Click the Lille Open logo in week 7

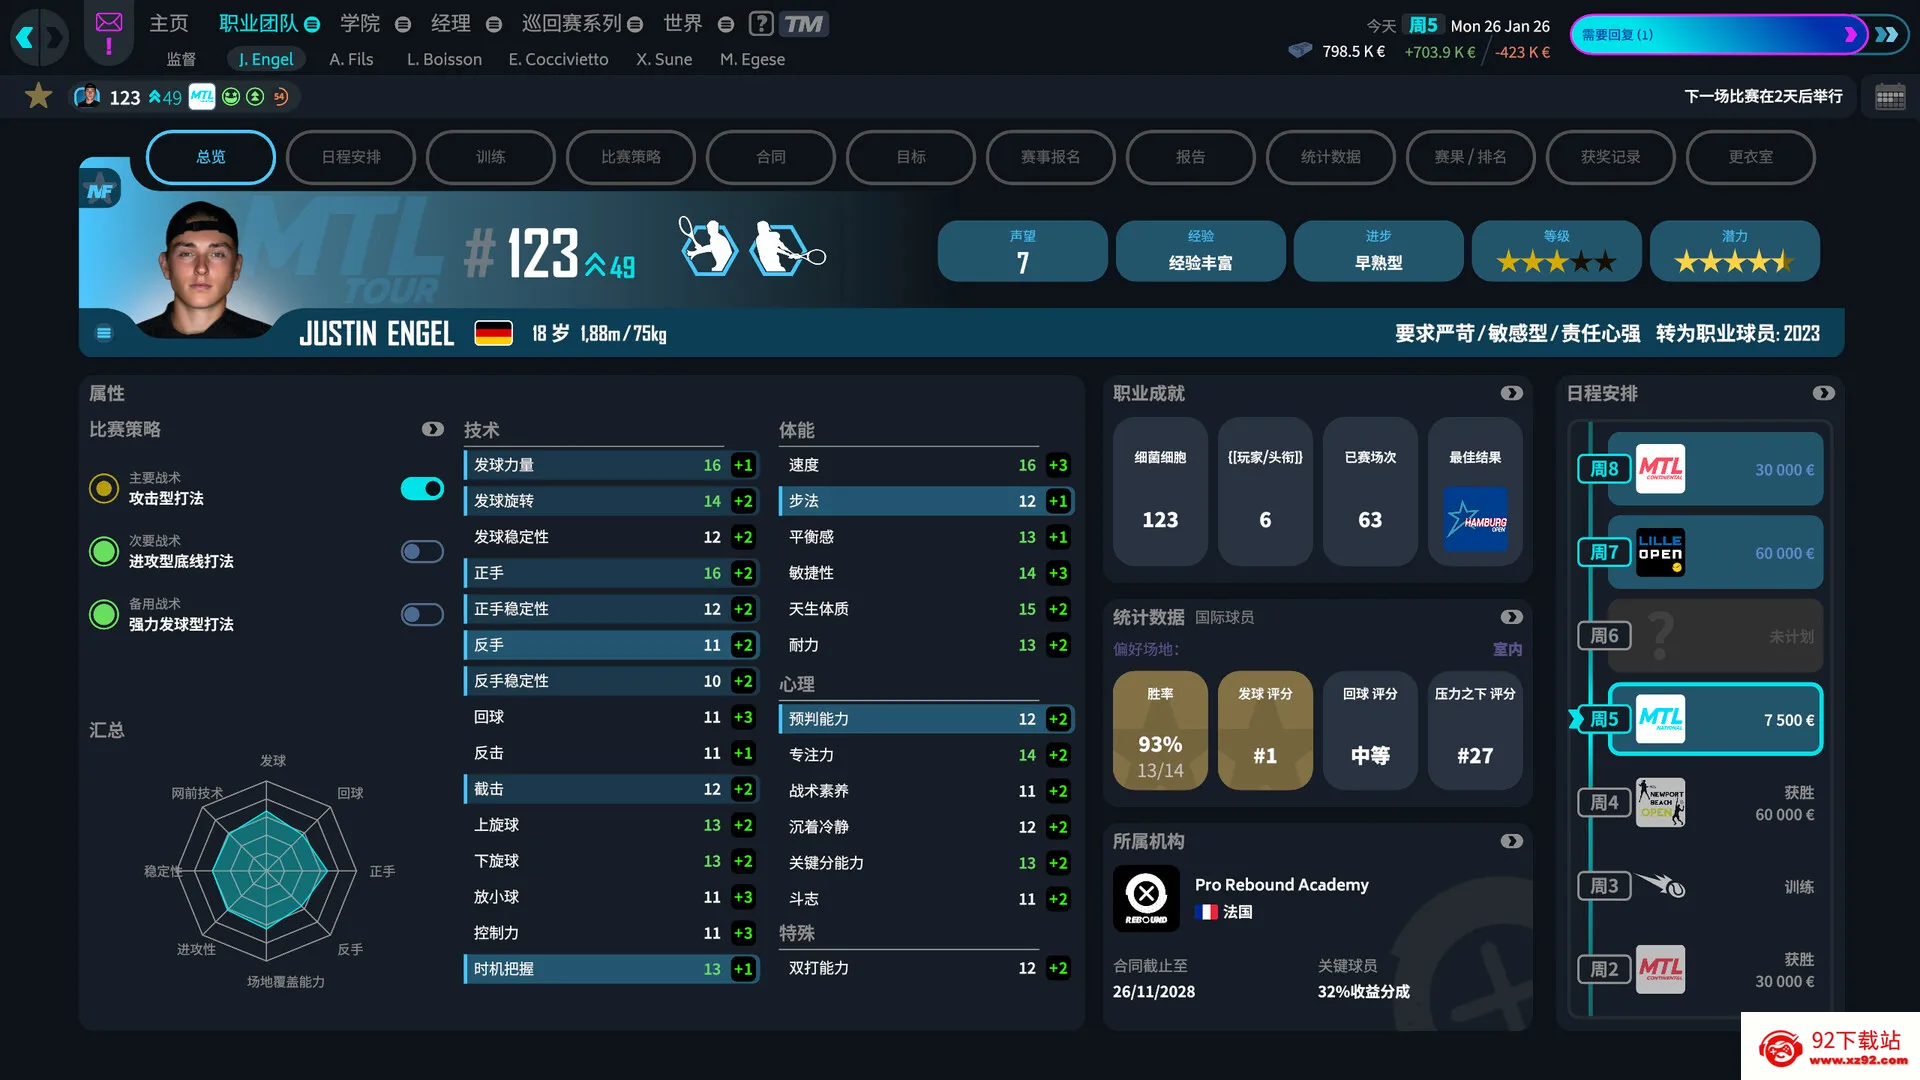tap(1660, 552)
